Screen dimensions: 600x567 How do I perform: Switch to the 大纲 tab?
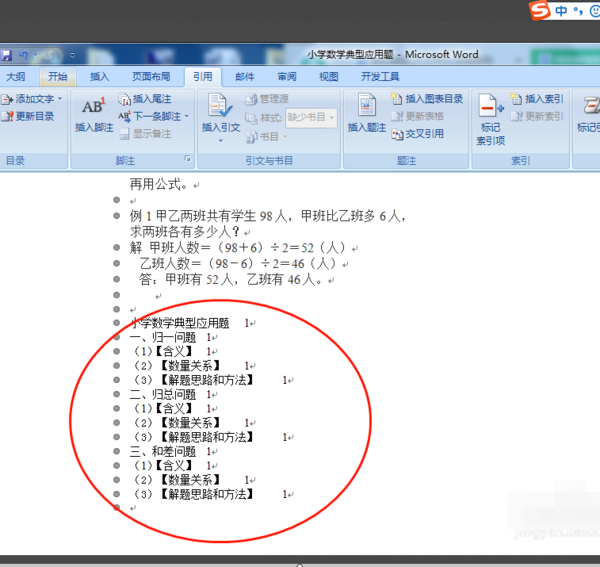click(x=16, y=77)
